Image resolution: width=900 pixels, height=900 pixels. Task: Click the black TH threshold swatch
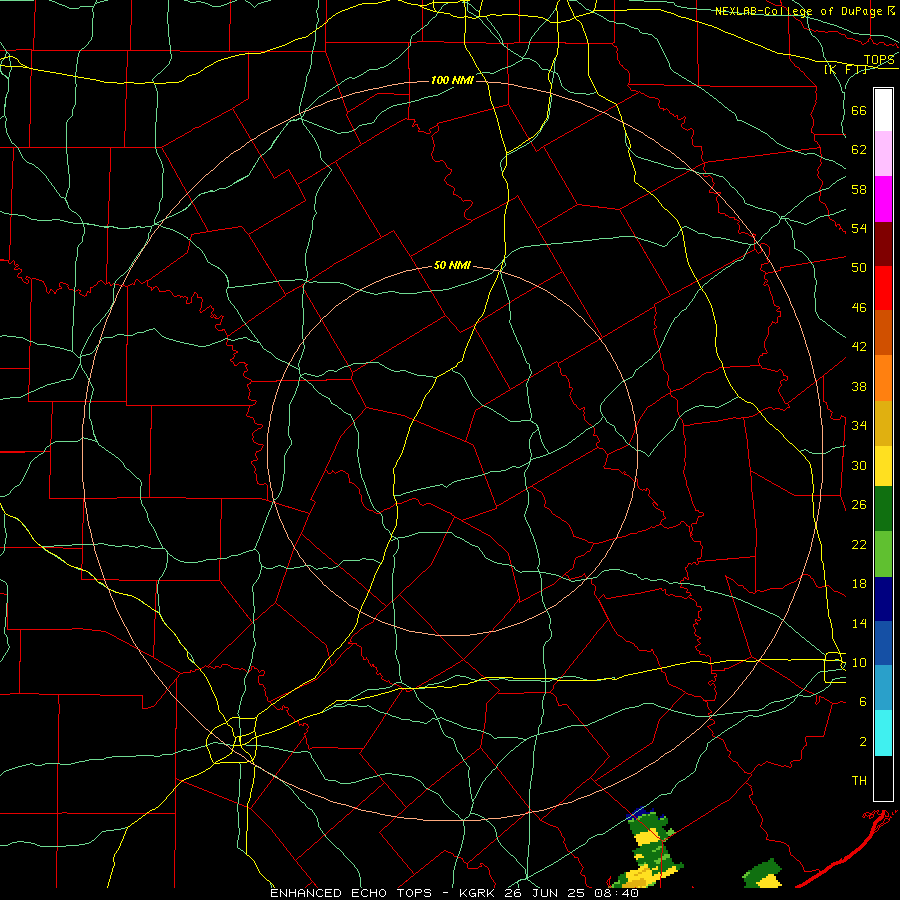(883, 778)
